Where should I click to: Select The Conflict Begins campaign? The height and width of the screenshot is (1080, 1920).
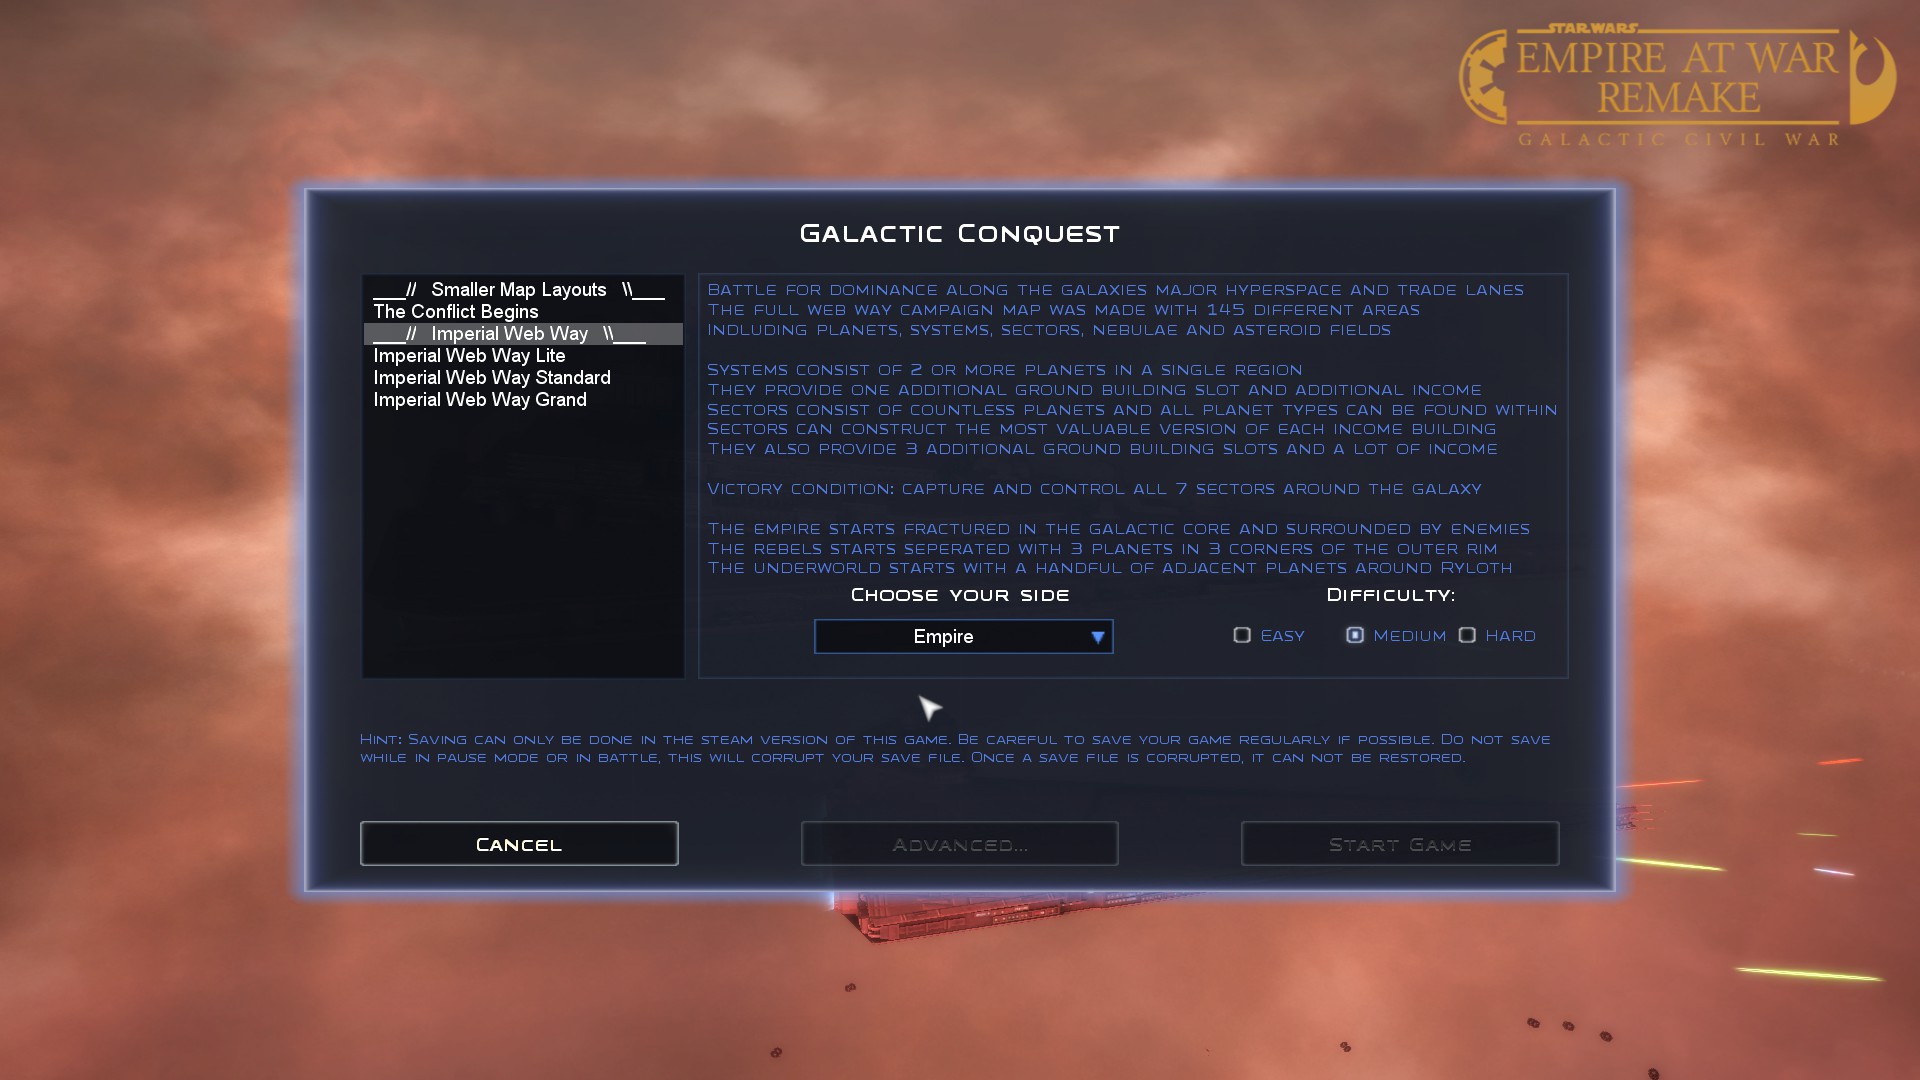pyautogui.click(x=455, y=310)
